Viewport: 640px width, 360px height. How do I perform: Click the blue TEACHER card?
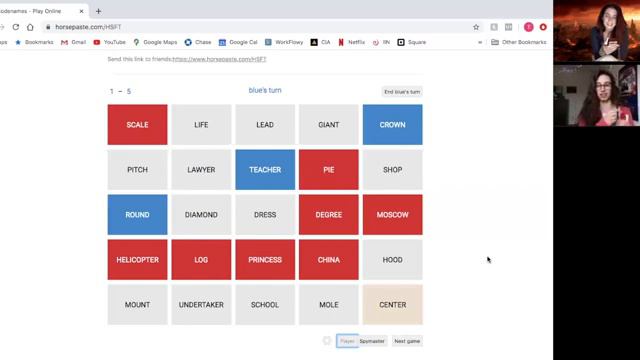(265, 169)
